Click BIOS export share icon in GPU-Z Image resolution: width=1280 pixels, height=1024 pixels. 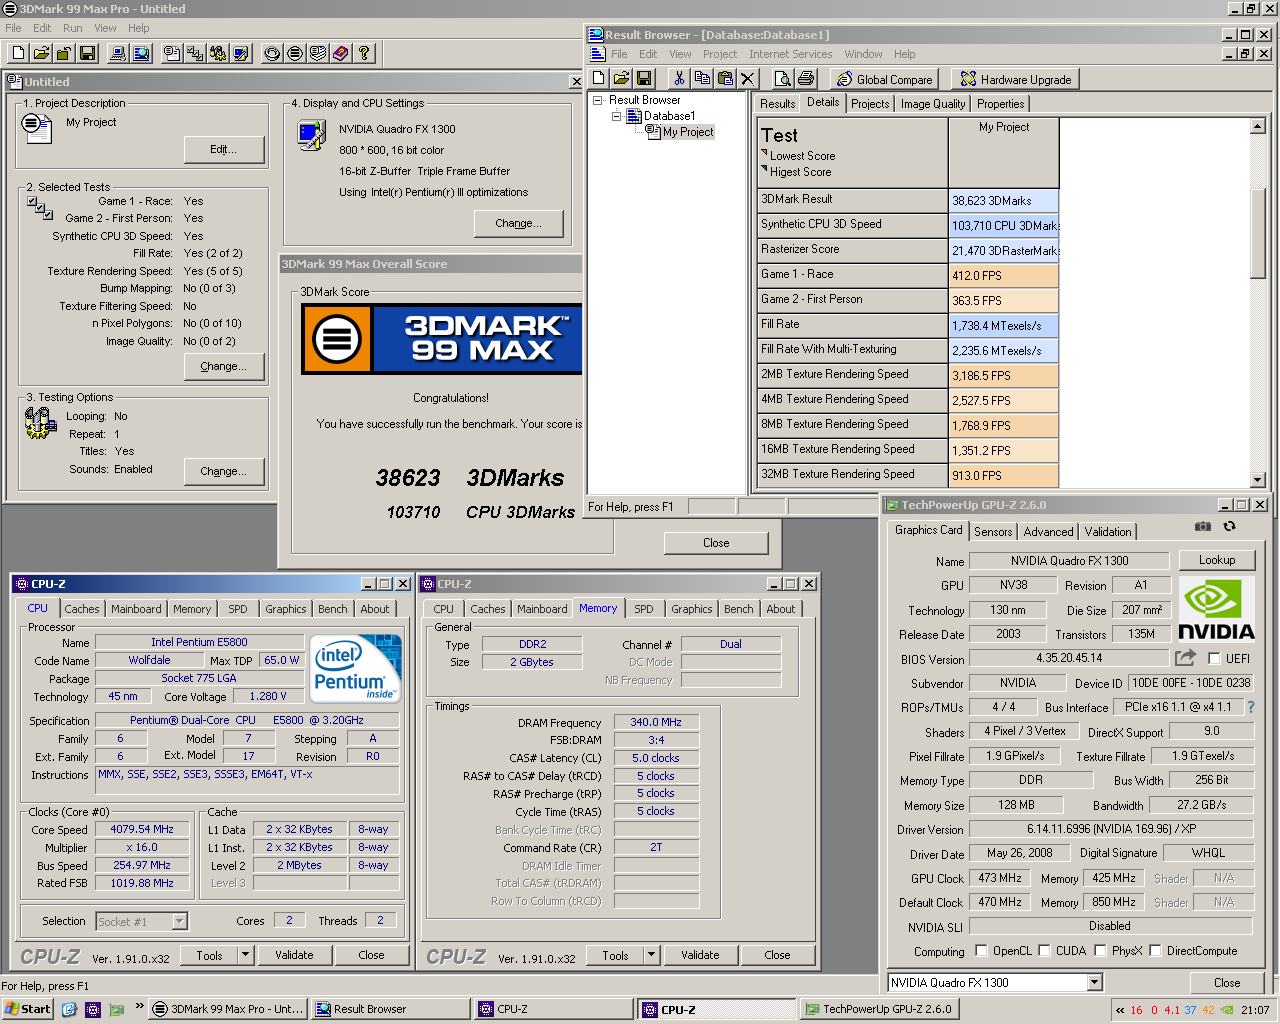pyautogui.click(x=1185, y=658)
